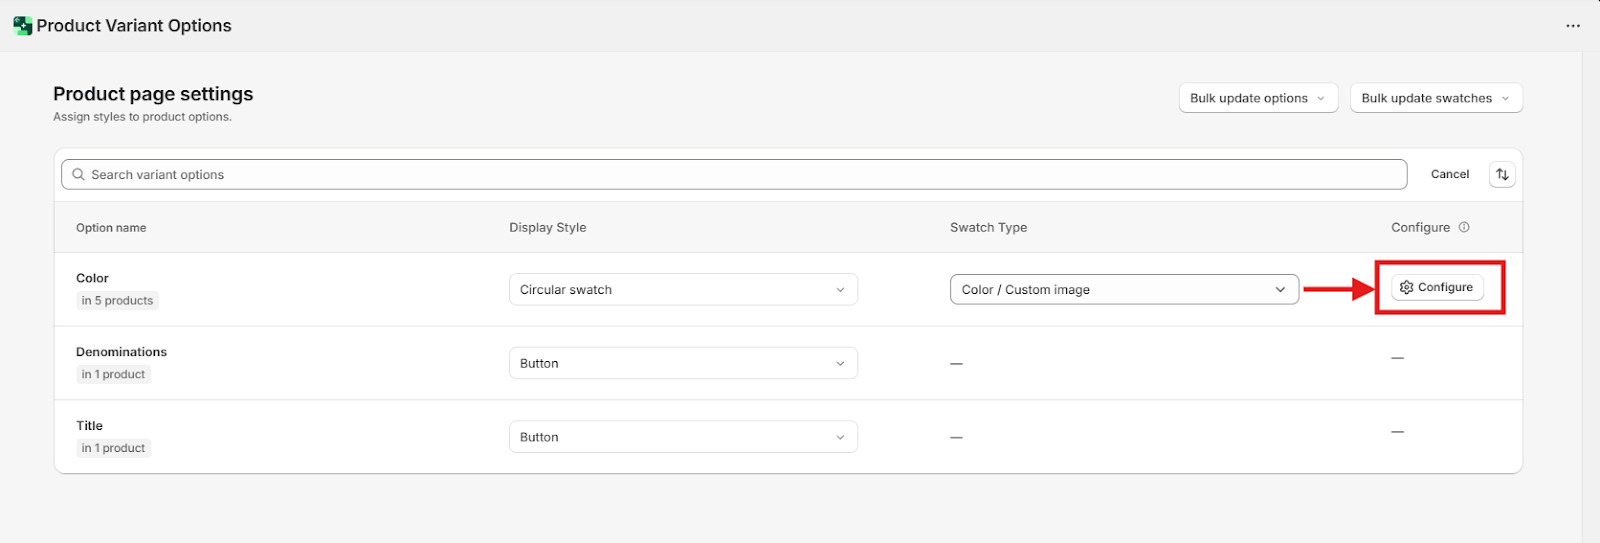Click the sort arrows icon button
The height and width of the screenshot is (543, 1600).
pyautogui.click(x=1502, y=175)
